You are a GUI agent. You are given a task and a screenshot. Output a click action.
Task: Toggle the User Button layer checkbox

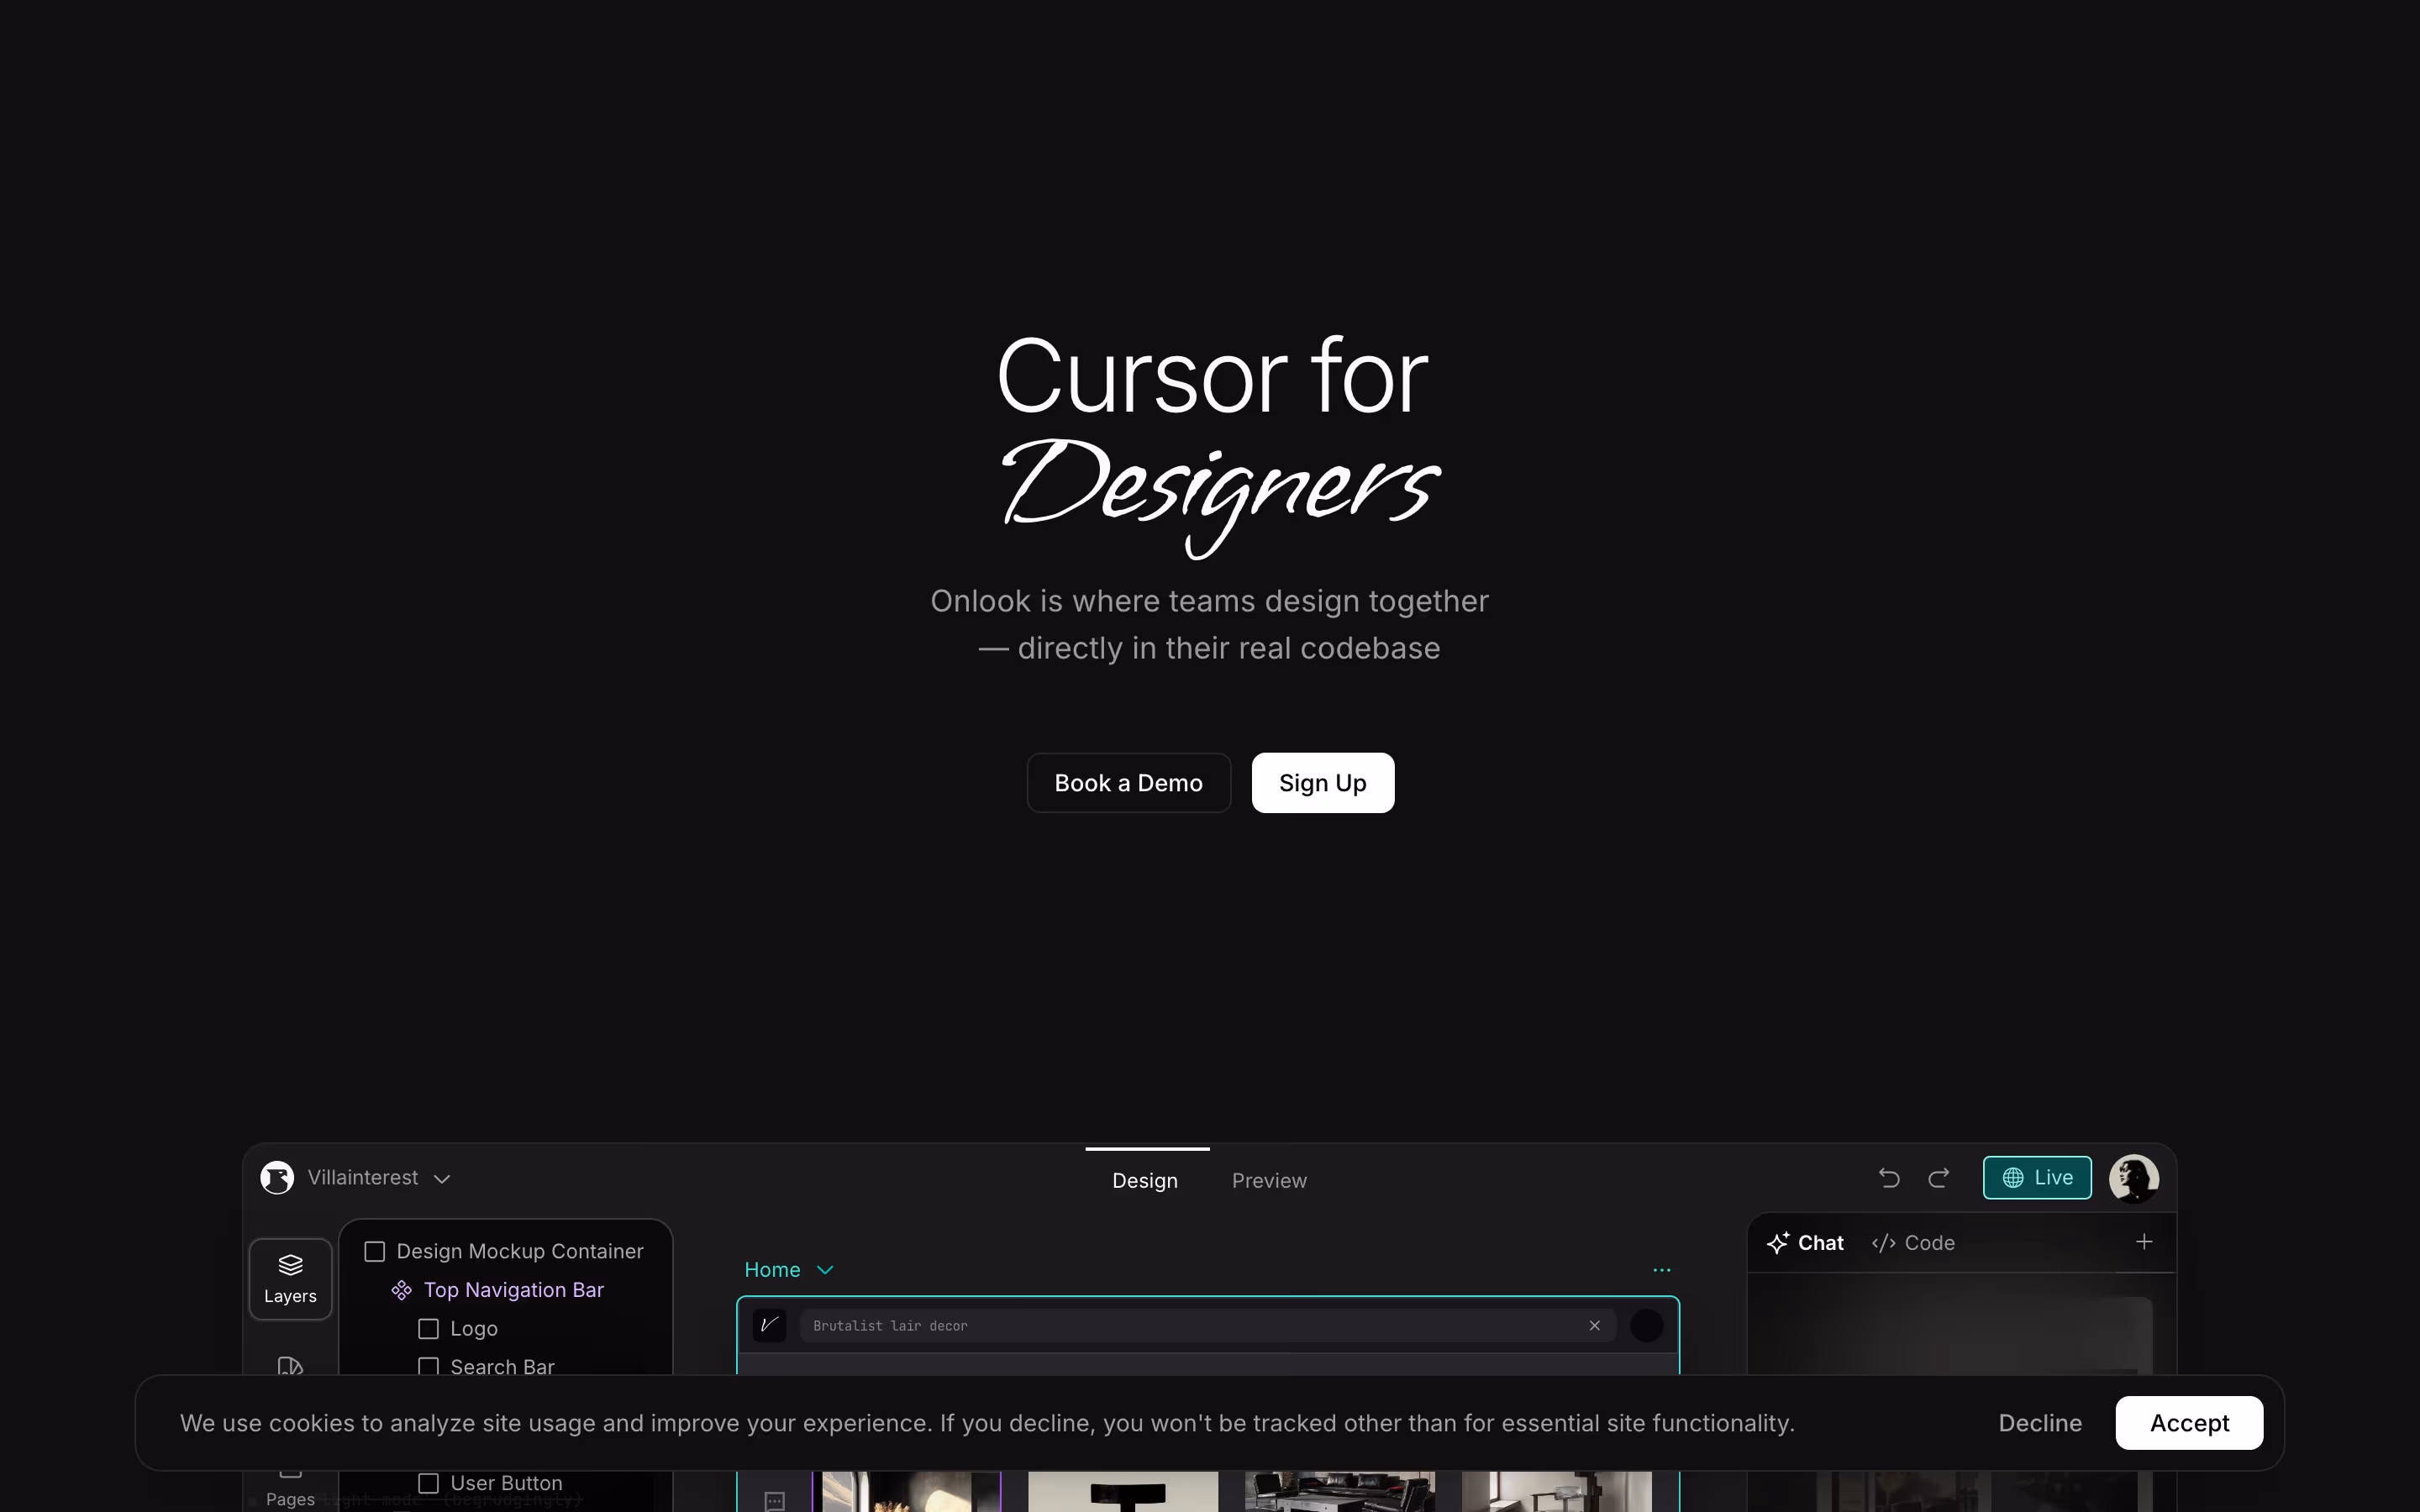click(x=428, y=1484)
